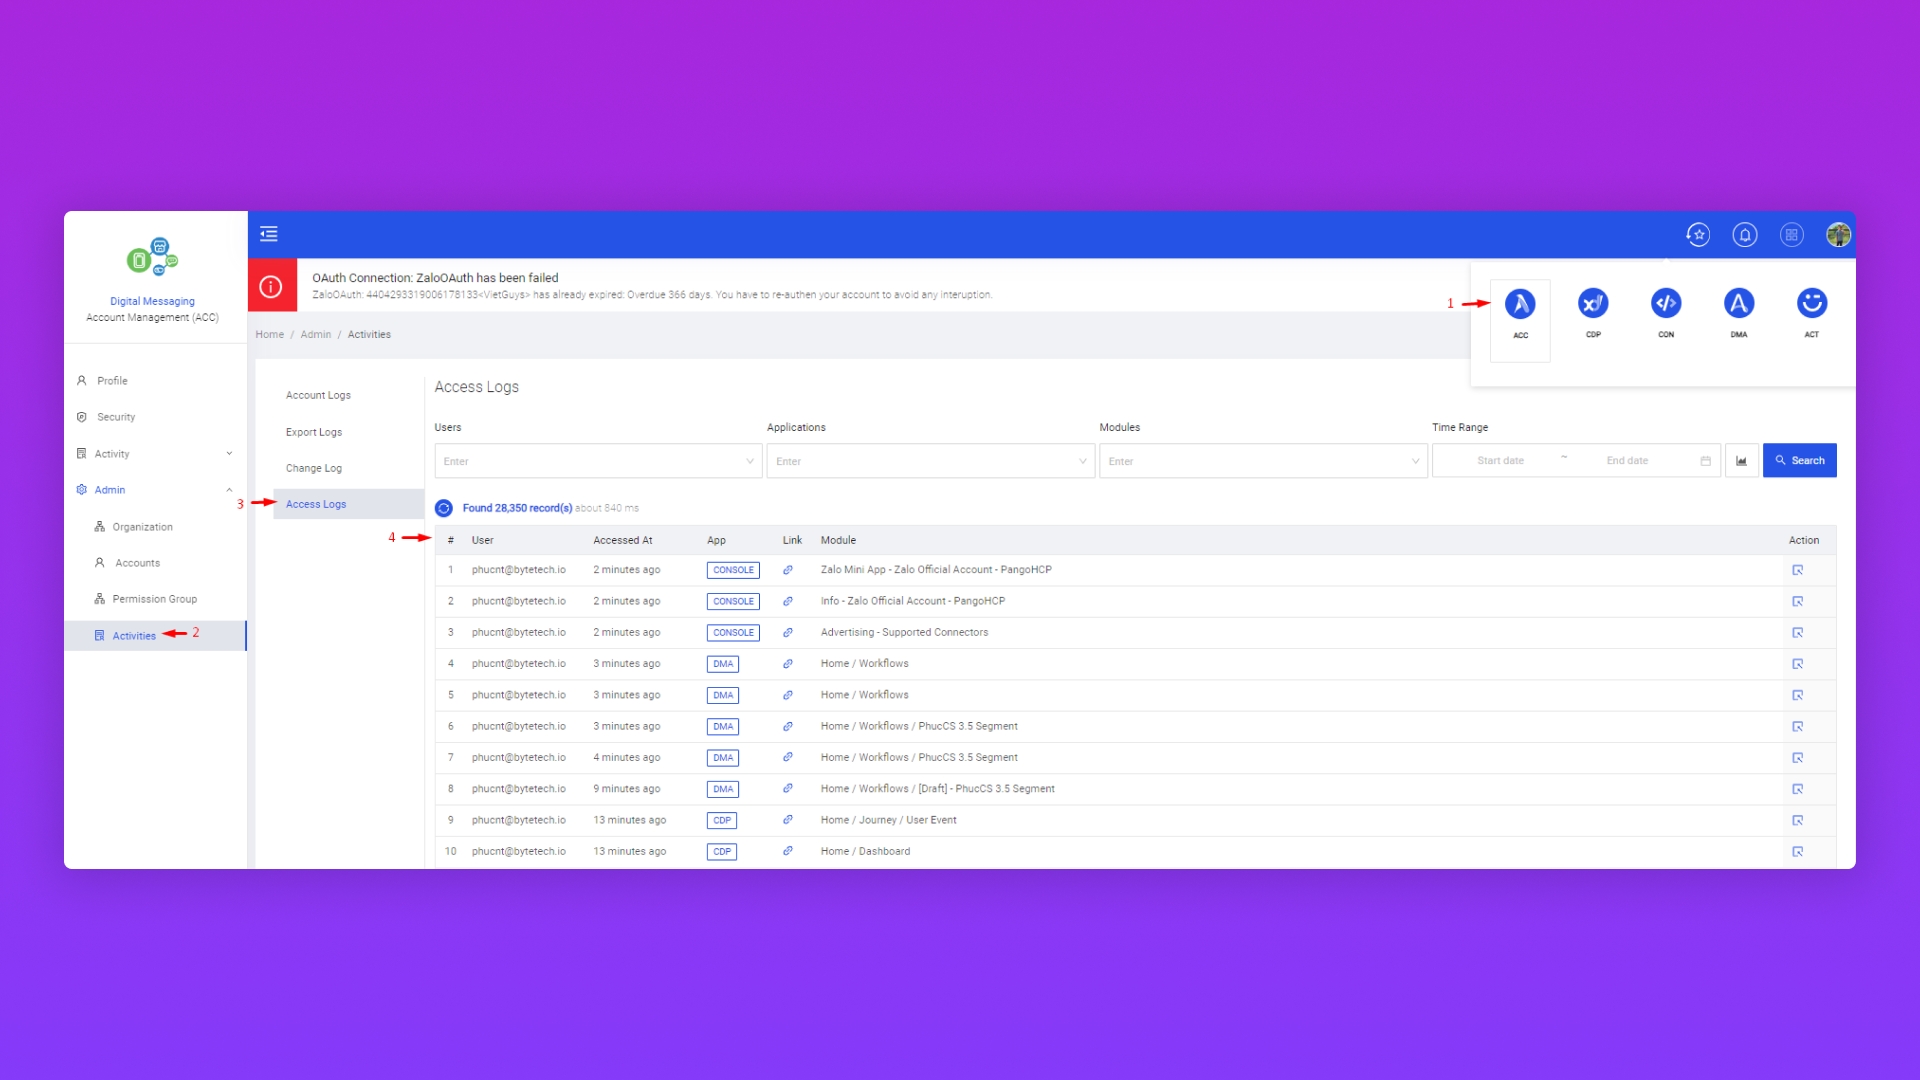Viewport: 1920px width, 1080px height.
Task: Switch to the CDP app icon
Action: [x=1593, y=304]
